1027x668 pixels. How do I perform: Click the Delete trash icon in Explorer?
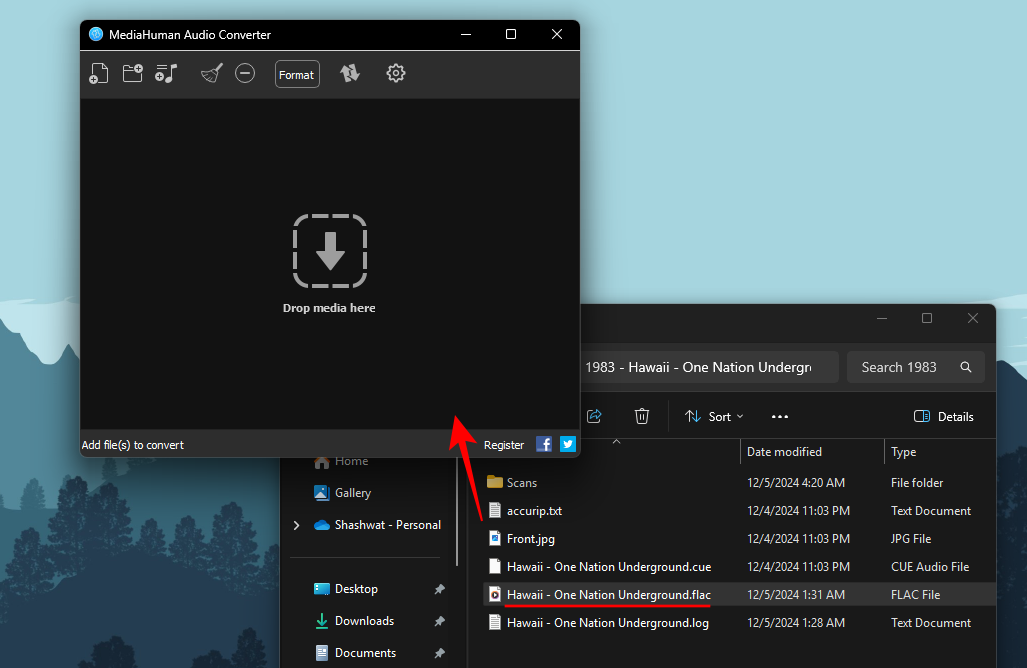pos(642,416)
